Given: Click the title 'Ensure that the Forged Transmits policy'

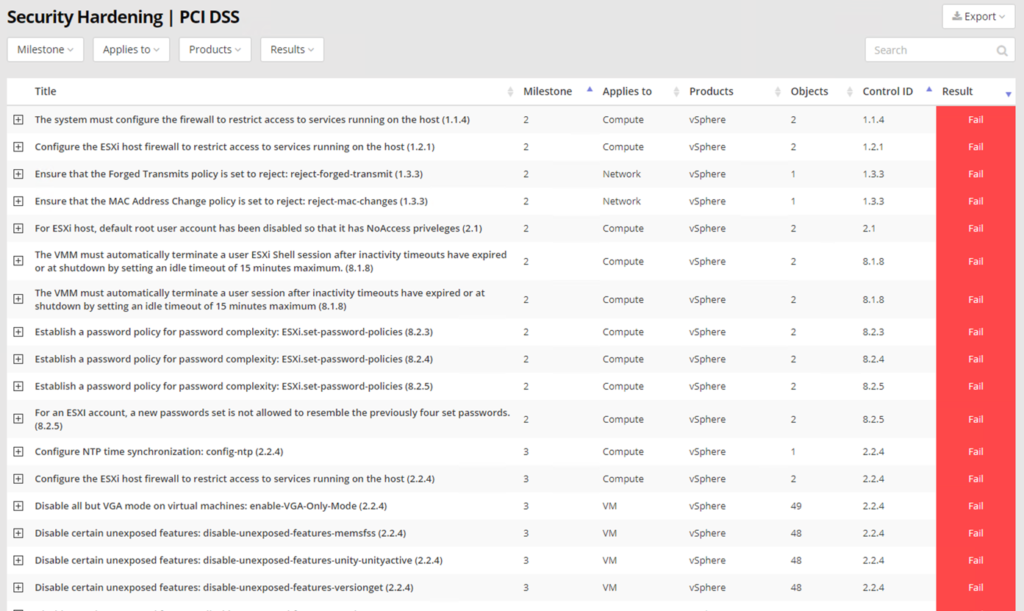Looking at the screenshot, I should point(229,174).
